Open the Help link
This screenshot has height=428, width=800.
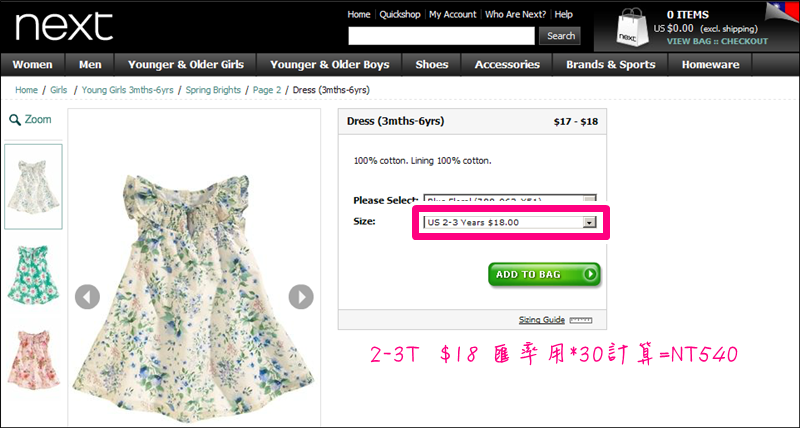563,14
